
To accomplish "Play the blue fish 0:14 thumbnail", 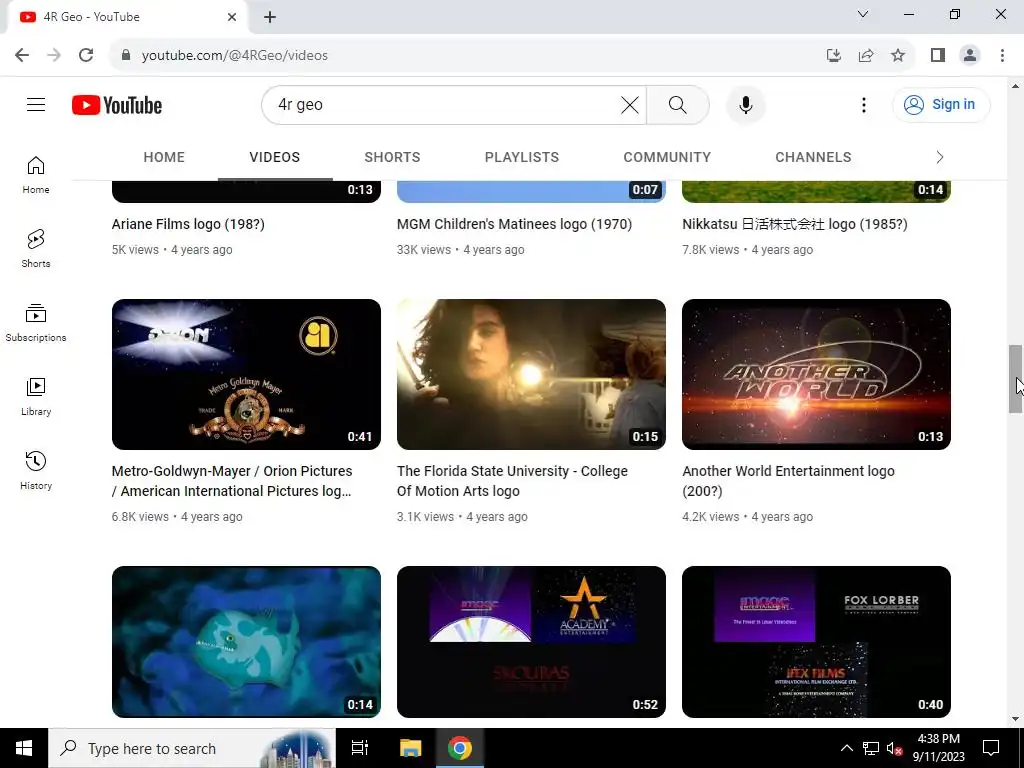I will point(246,642).
